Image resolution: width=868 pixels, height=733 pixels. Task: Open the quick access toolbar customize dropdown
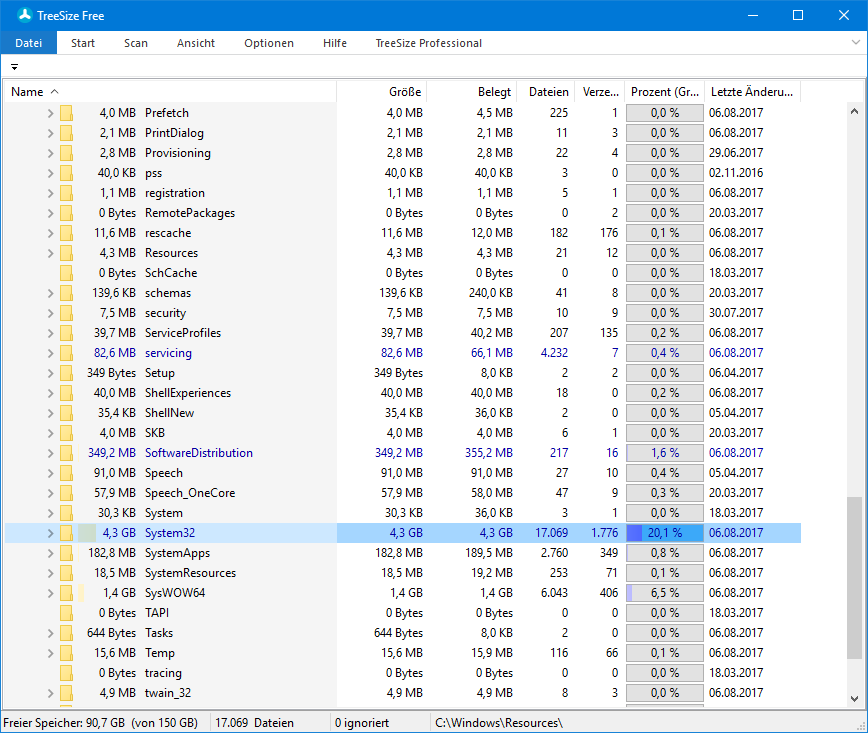click(x=14, y=66)
